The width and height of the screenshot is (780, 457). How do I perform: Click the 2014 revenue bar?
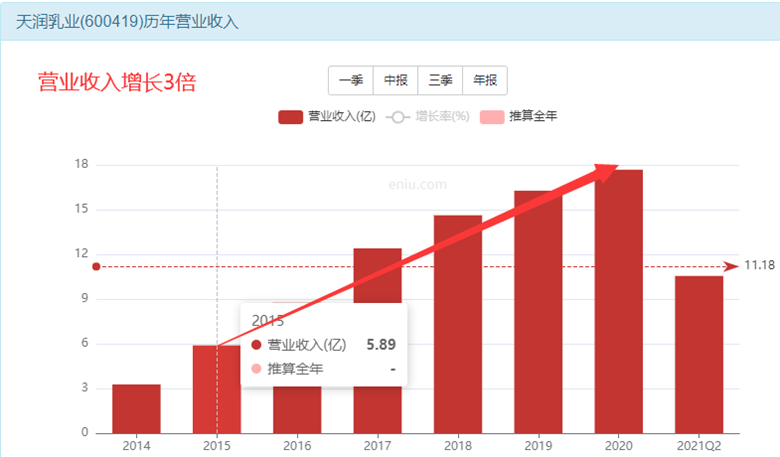[x=136, y=409]
